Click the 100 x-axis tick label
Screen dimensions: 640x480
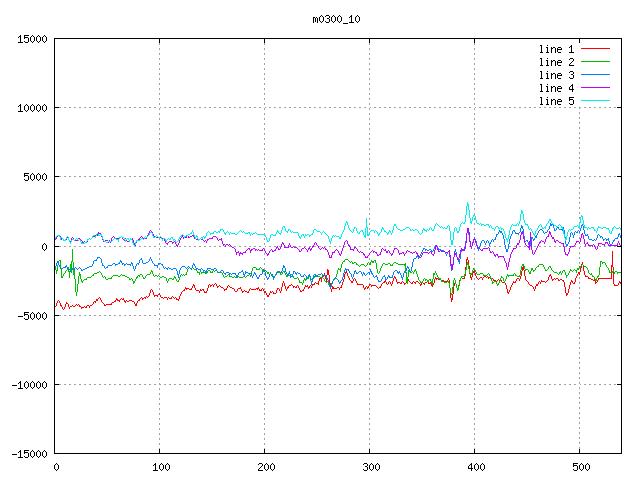pos(160,467)
